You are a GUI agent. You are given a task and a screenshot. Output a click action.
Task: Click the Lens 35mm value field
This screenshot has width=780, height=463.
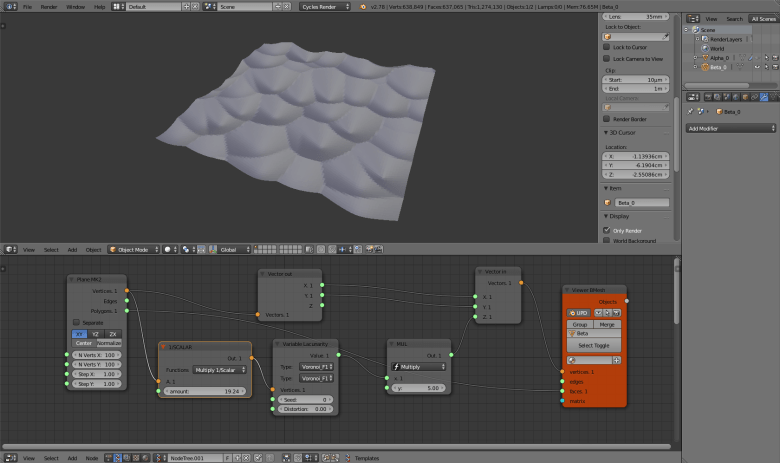click(637, 17)
